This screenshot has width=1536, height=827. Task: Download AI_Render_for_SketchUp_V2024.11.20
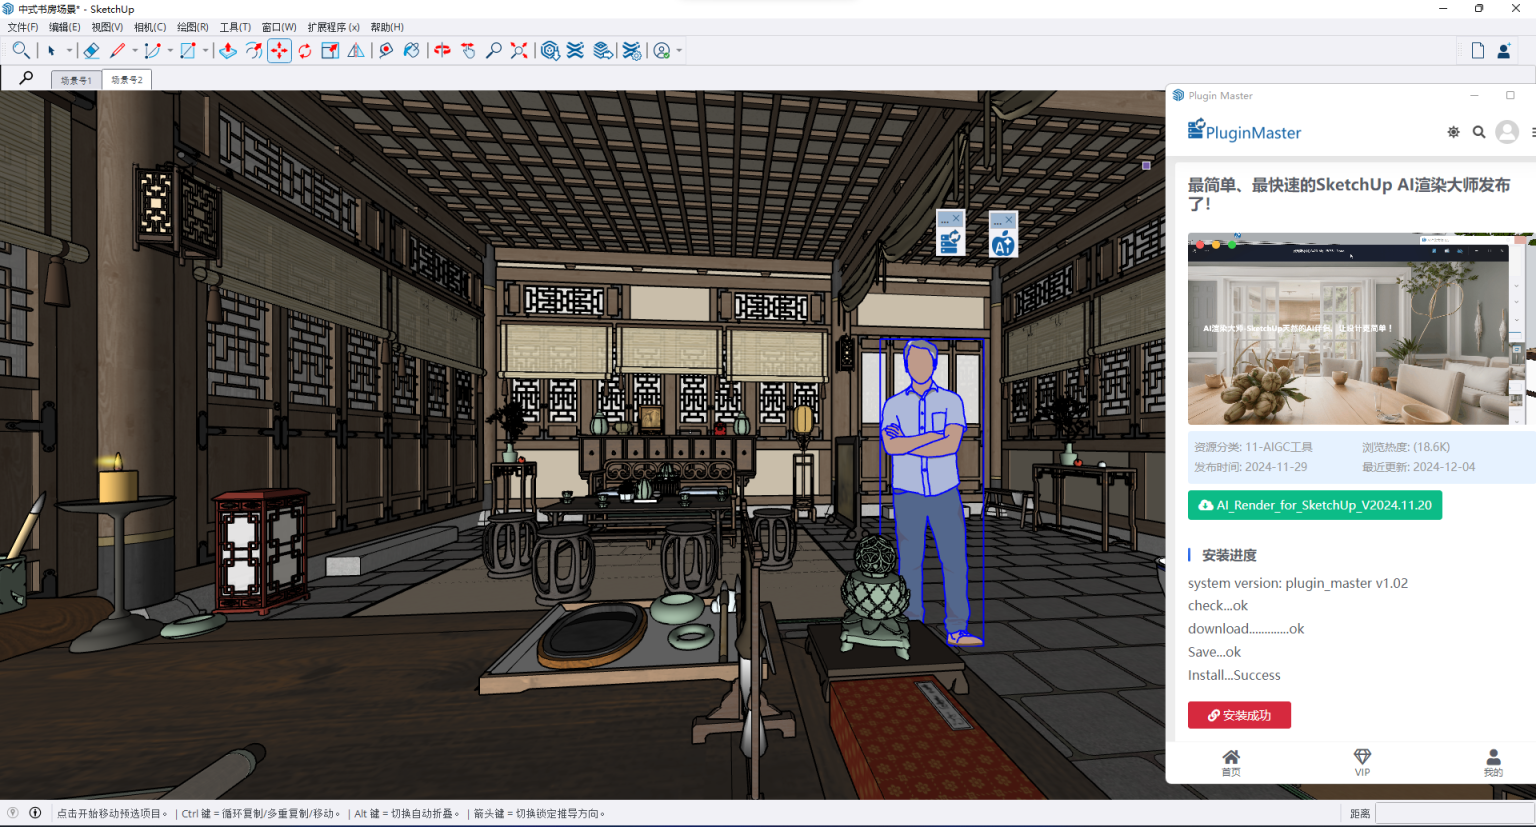point(1315,505)
